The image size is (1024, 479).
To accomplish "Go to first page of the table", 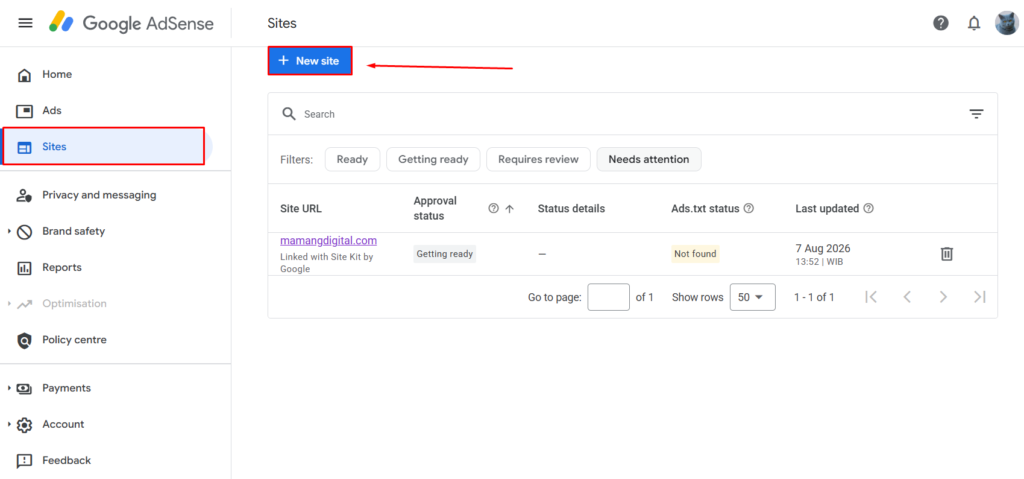I will coord(871,297).
